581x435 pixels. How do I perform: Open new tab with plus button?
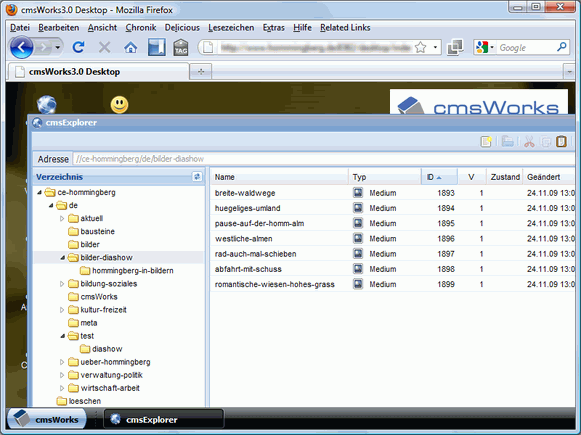pyautogui.click(x=201, y=72)
